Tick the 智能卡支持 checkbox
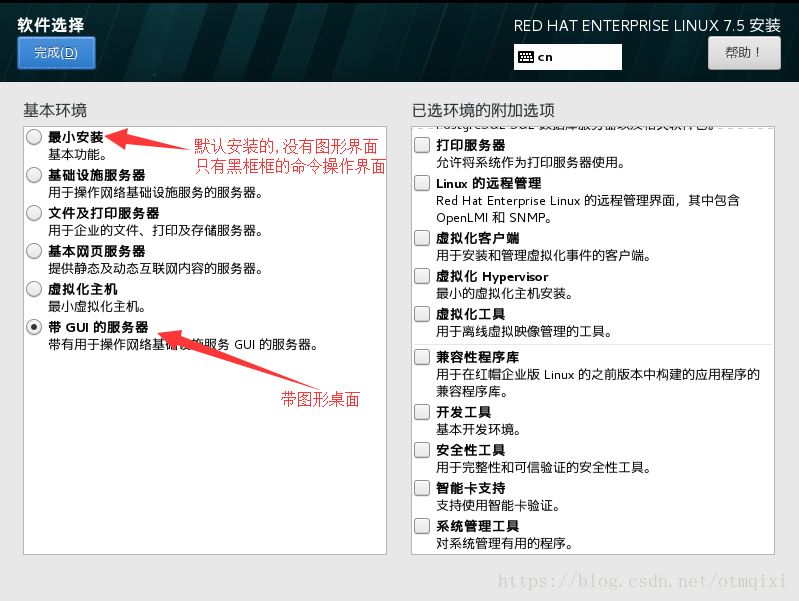Screen dimensions: 799x601 tap(422, 488)
